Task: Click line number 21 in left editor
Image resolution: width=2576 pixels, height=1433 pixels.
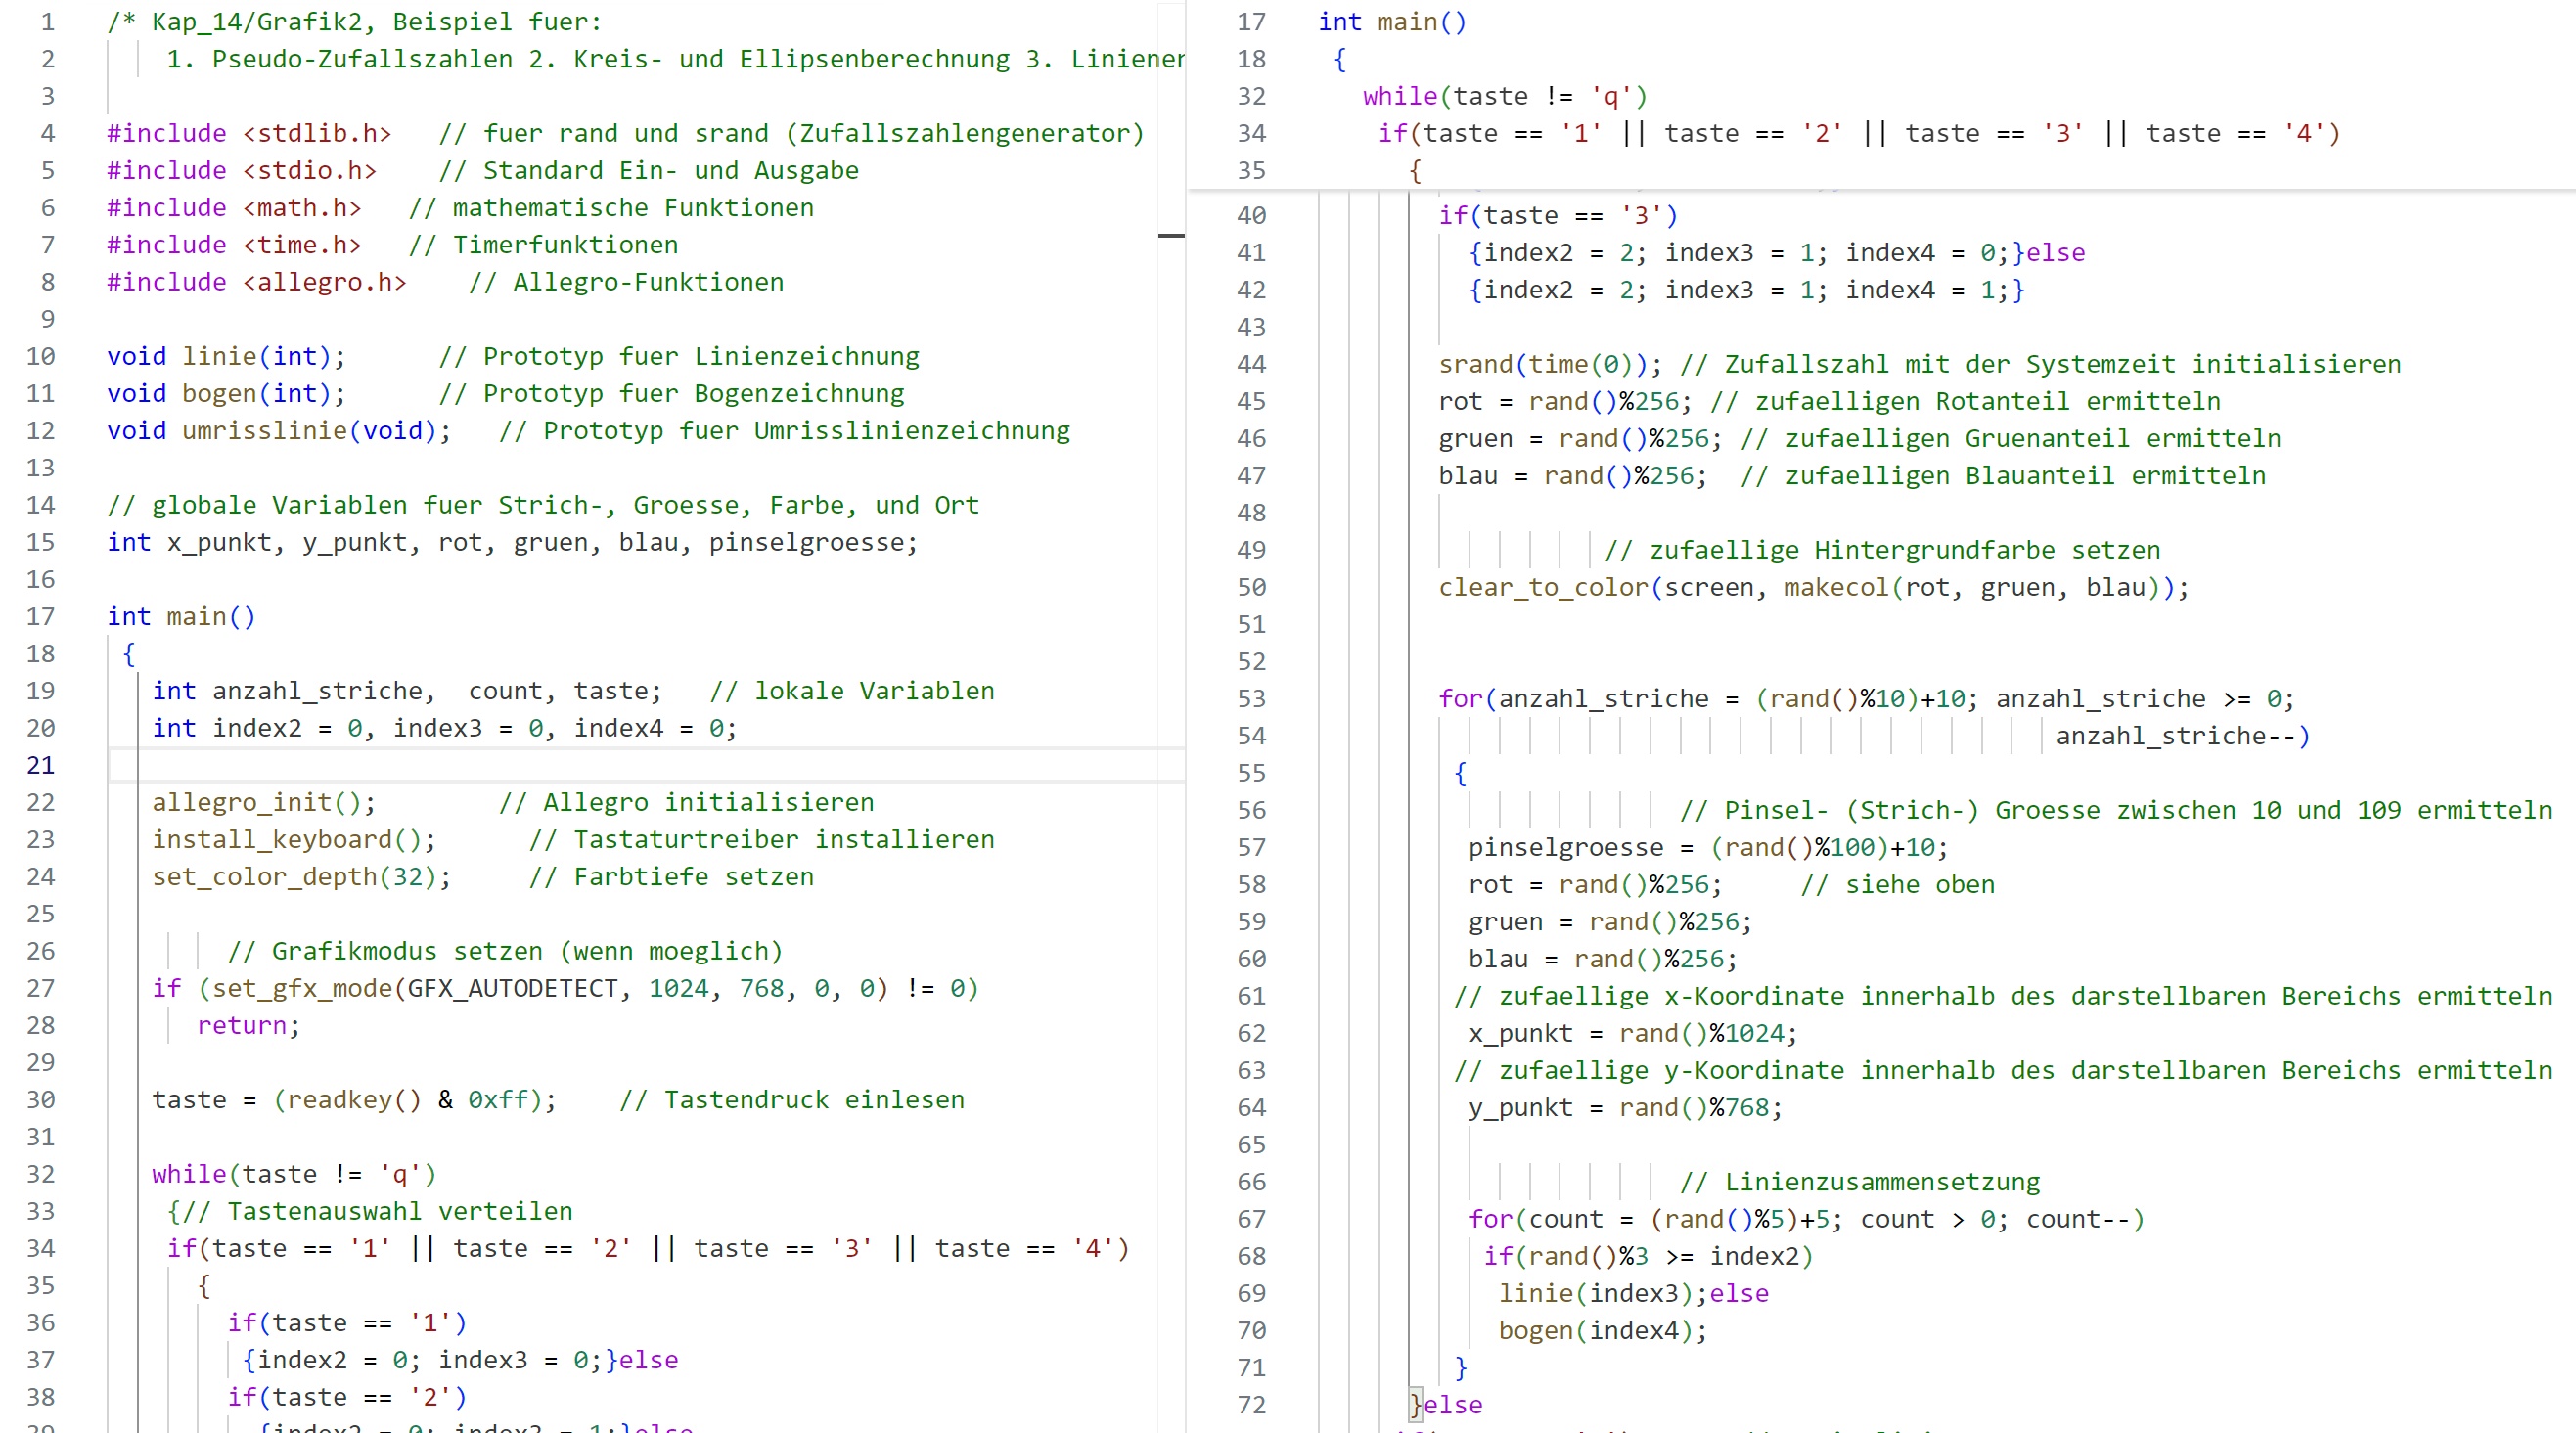Action: [x=40, y=765]
